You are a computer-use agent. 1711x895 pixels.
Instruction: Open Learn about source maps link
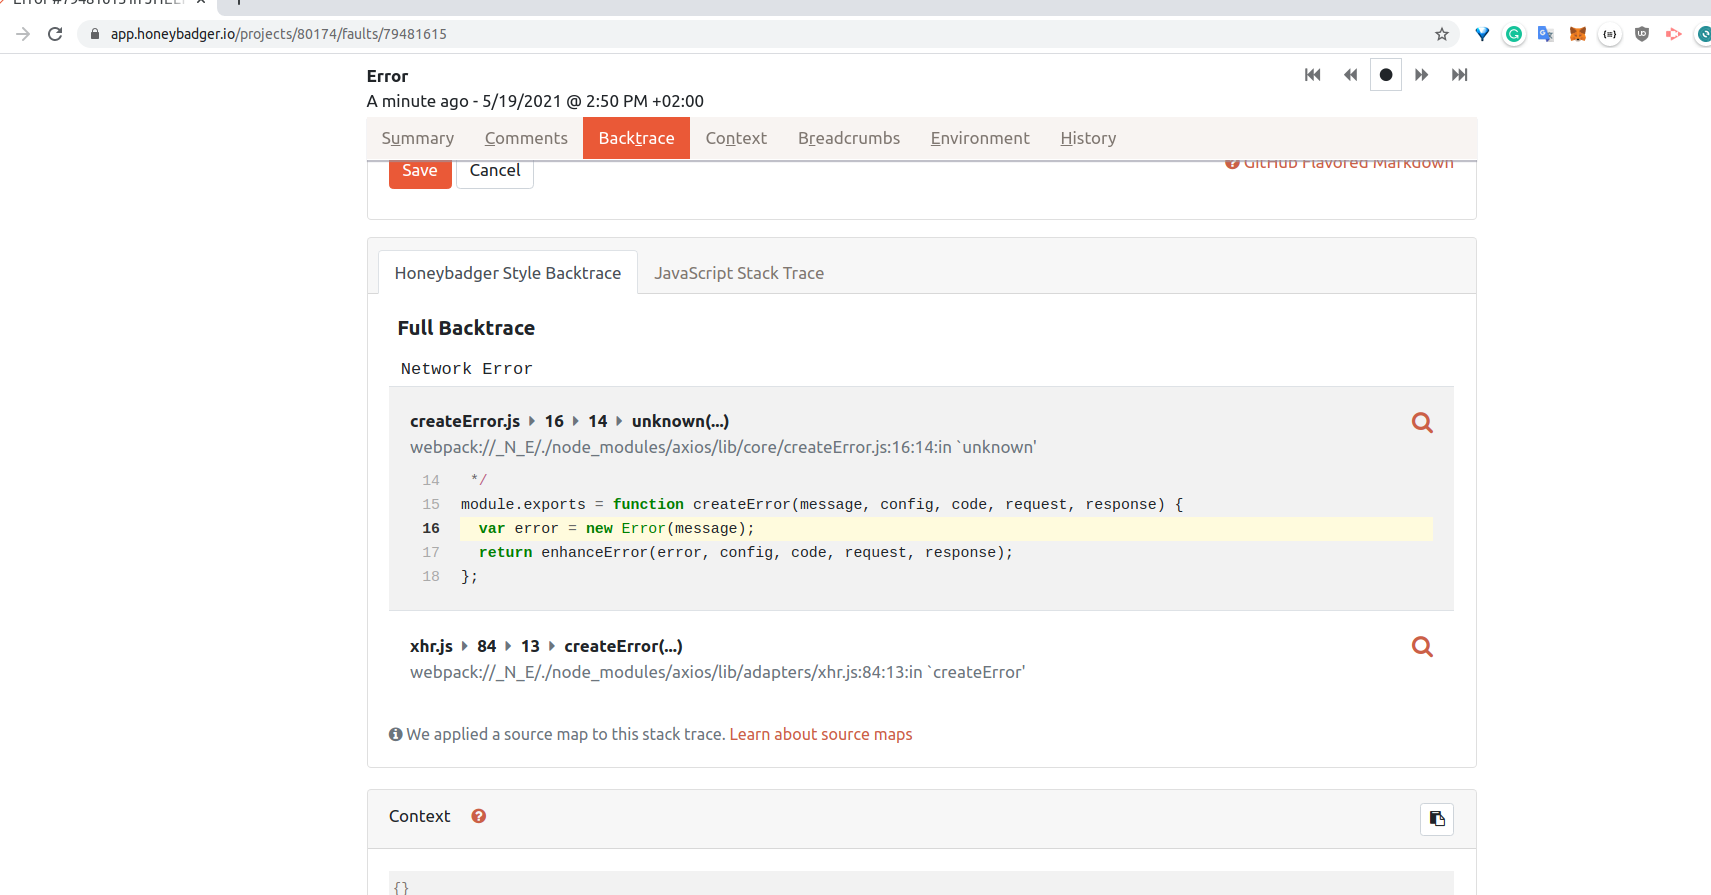click(821, 734)
